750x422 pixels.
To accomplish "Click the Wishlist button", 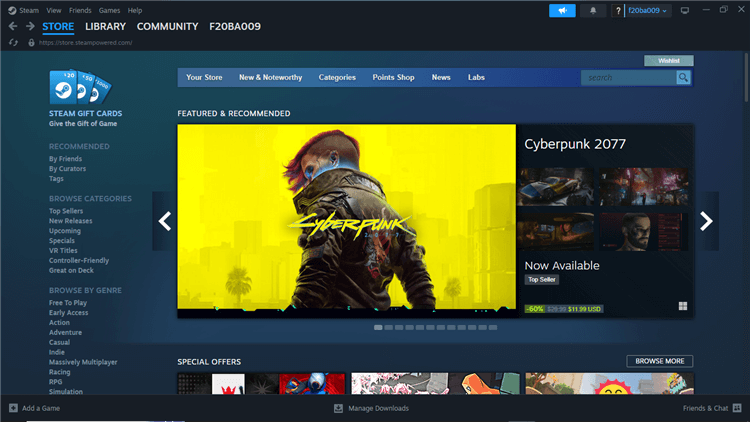I will click(669, 61).
